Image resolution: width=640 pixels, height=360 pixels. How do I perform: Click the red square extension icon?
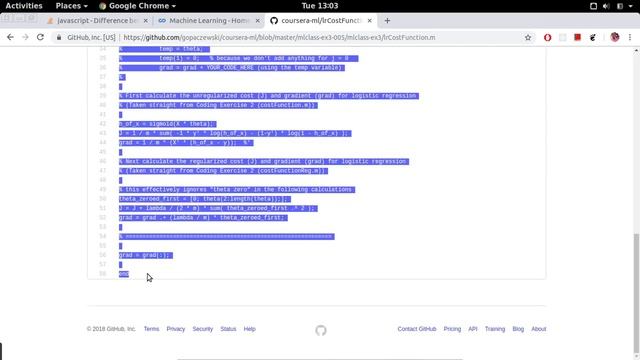click(577, 37)
